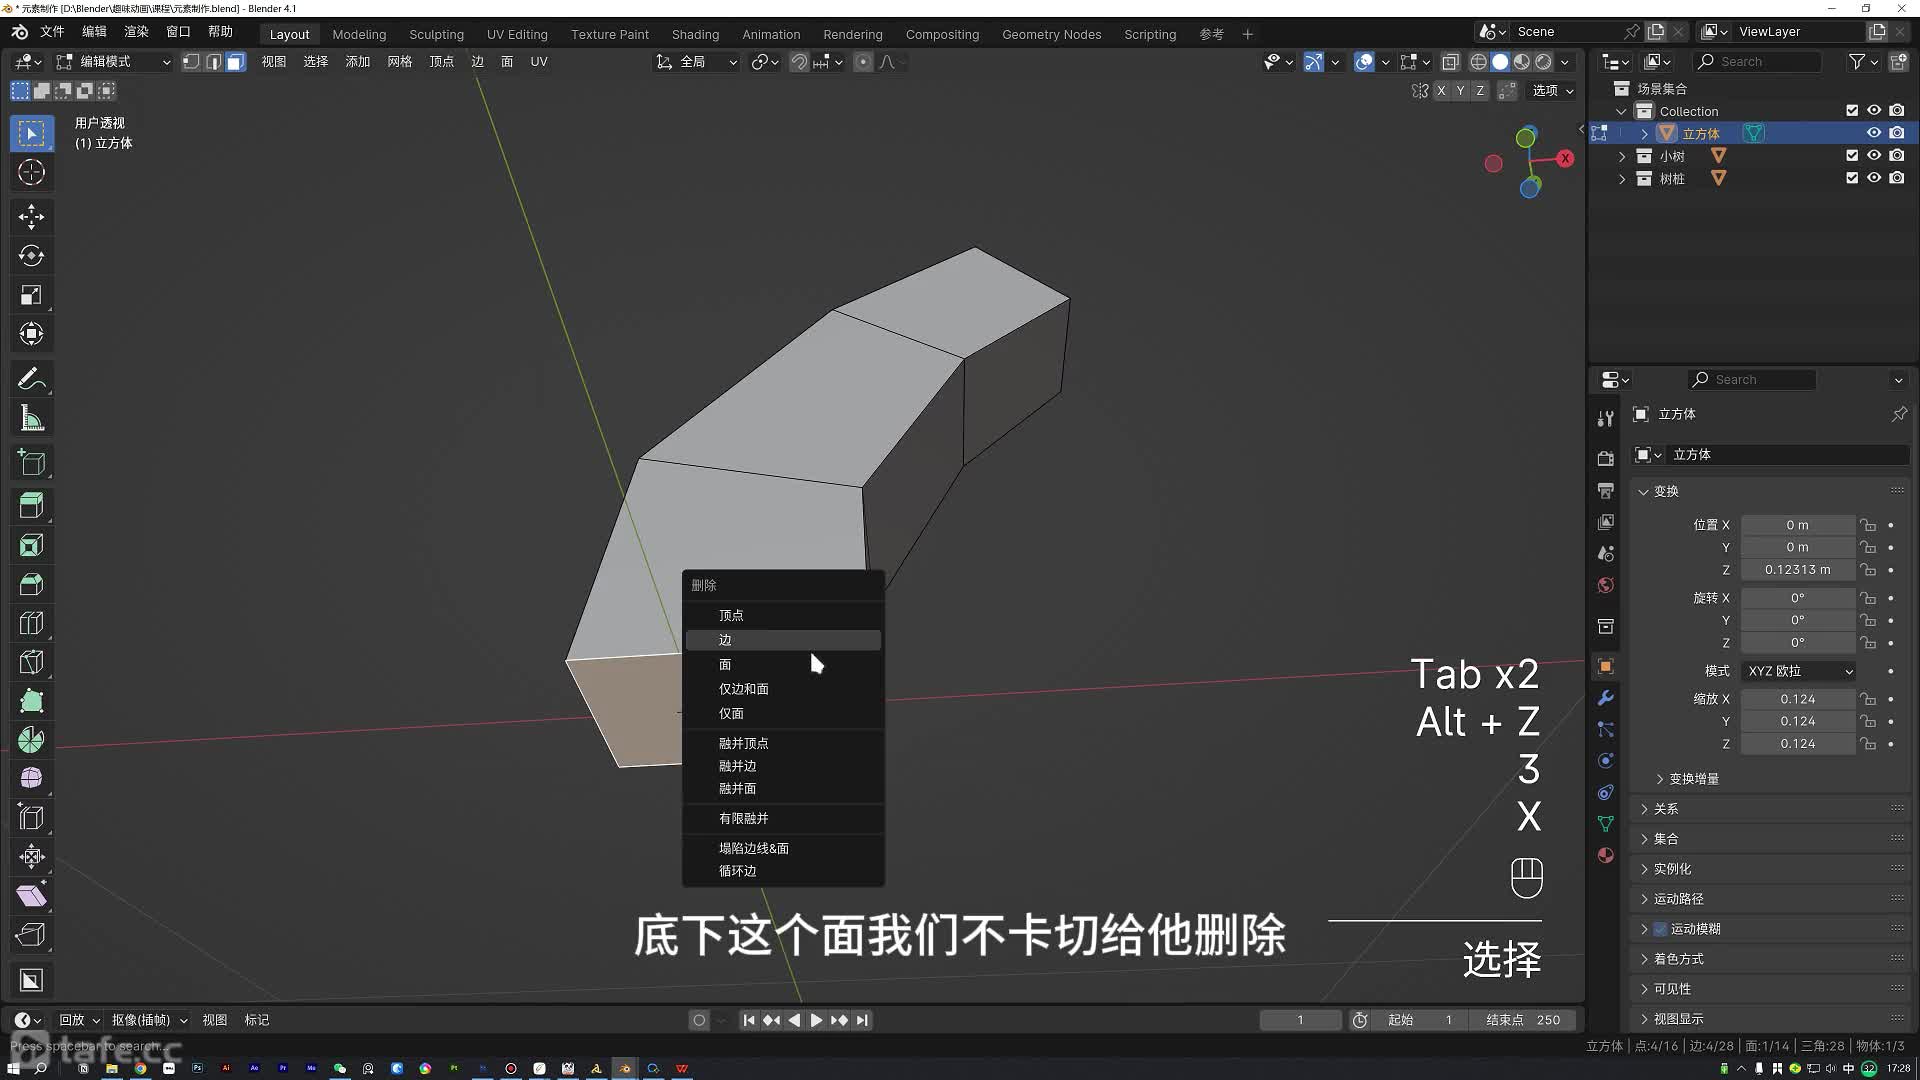Open the 文件 menu
1920x1080 pixels.
(52, 32)
